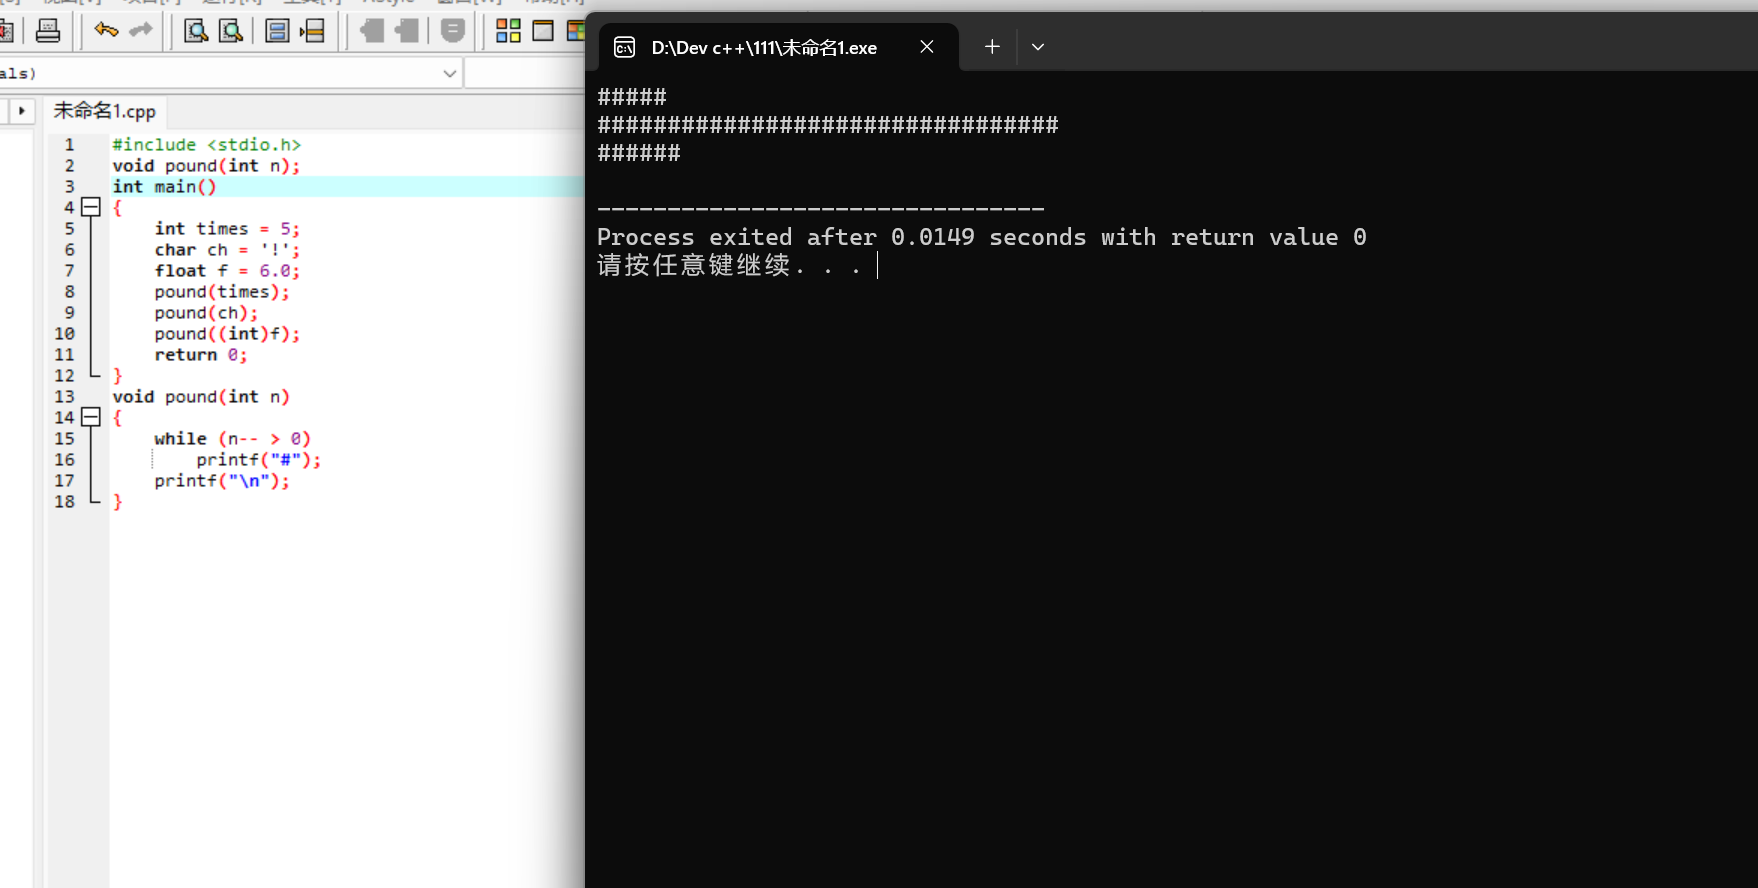Screen dimensions: 1758x888
Task: Click the greyed Redo arrow icon
Action: (x=141, y=30)
